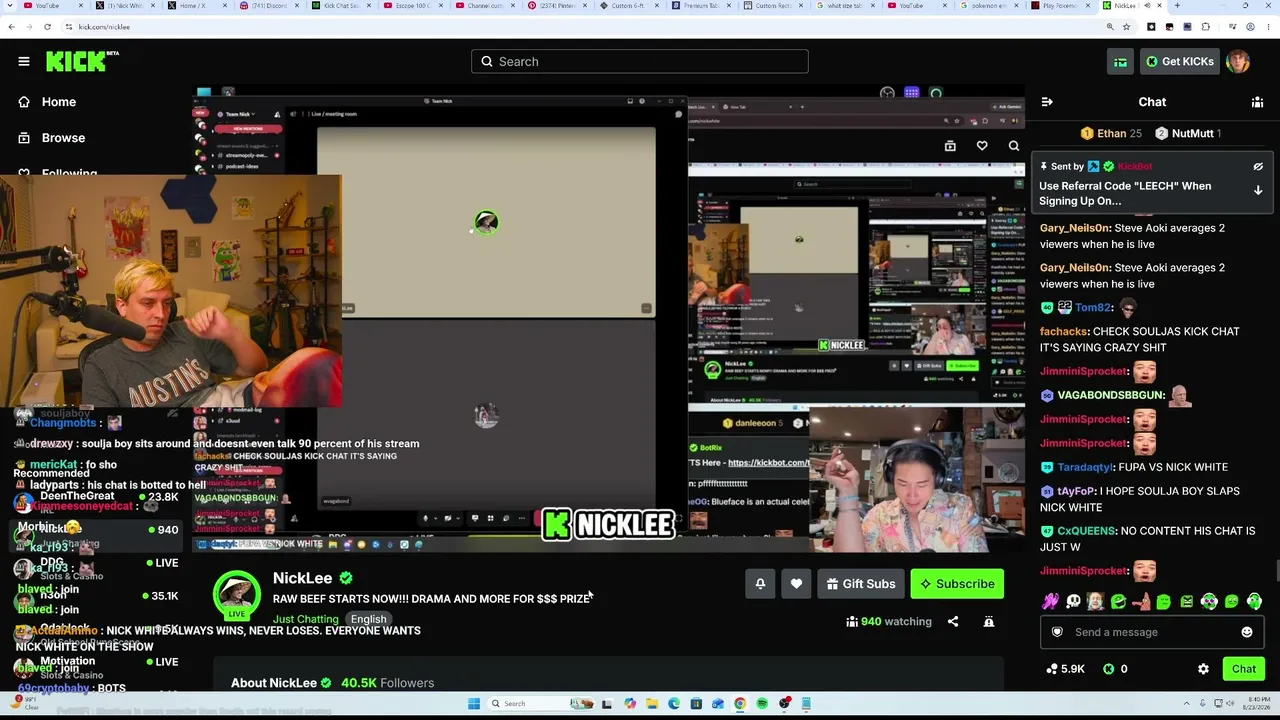Insert the skull emote from quick emotes

point(1073,602)
